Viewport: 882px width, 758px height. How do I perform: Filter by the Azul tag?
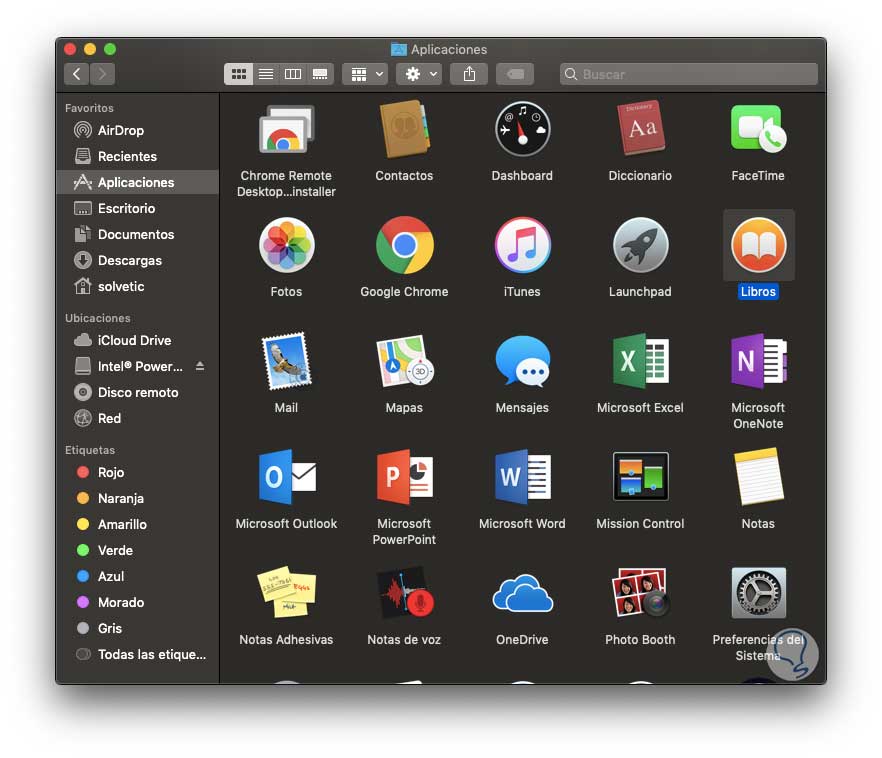point(137,576)
